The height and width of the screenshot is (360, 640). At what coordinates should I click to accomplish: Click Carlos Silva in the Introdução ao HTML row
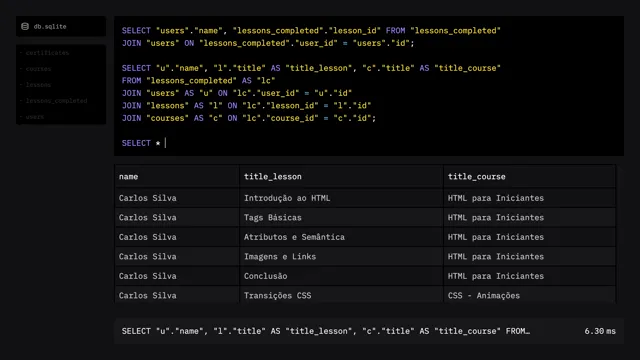click(x=177, y=198)
